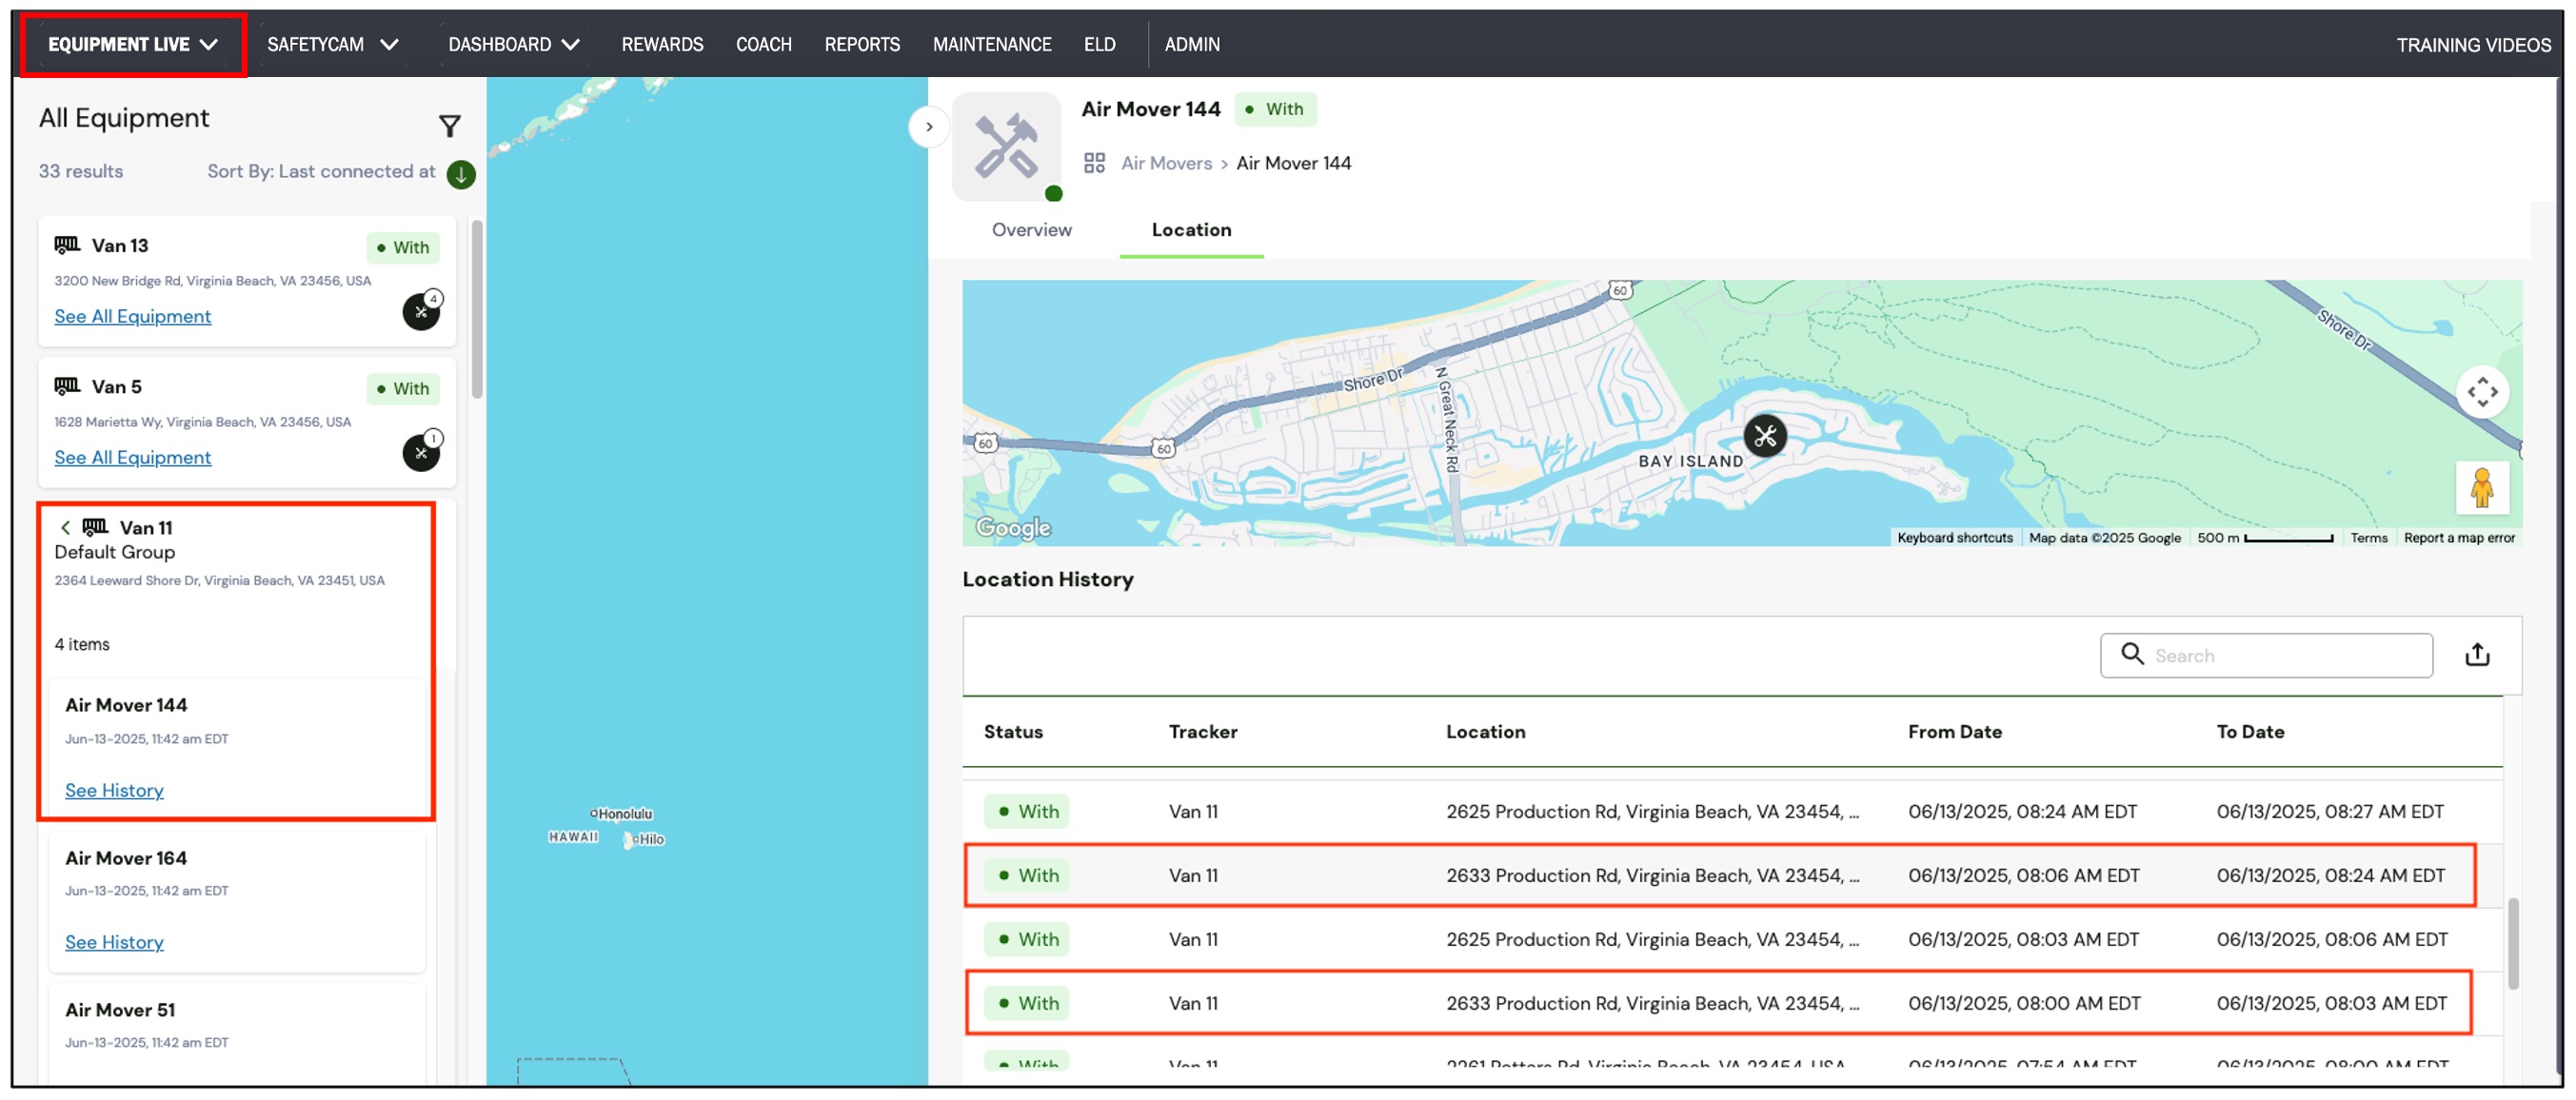Click See History for Air Mover 164
This screenshot has width=2576, height=1100.
(114, 943)
